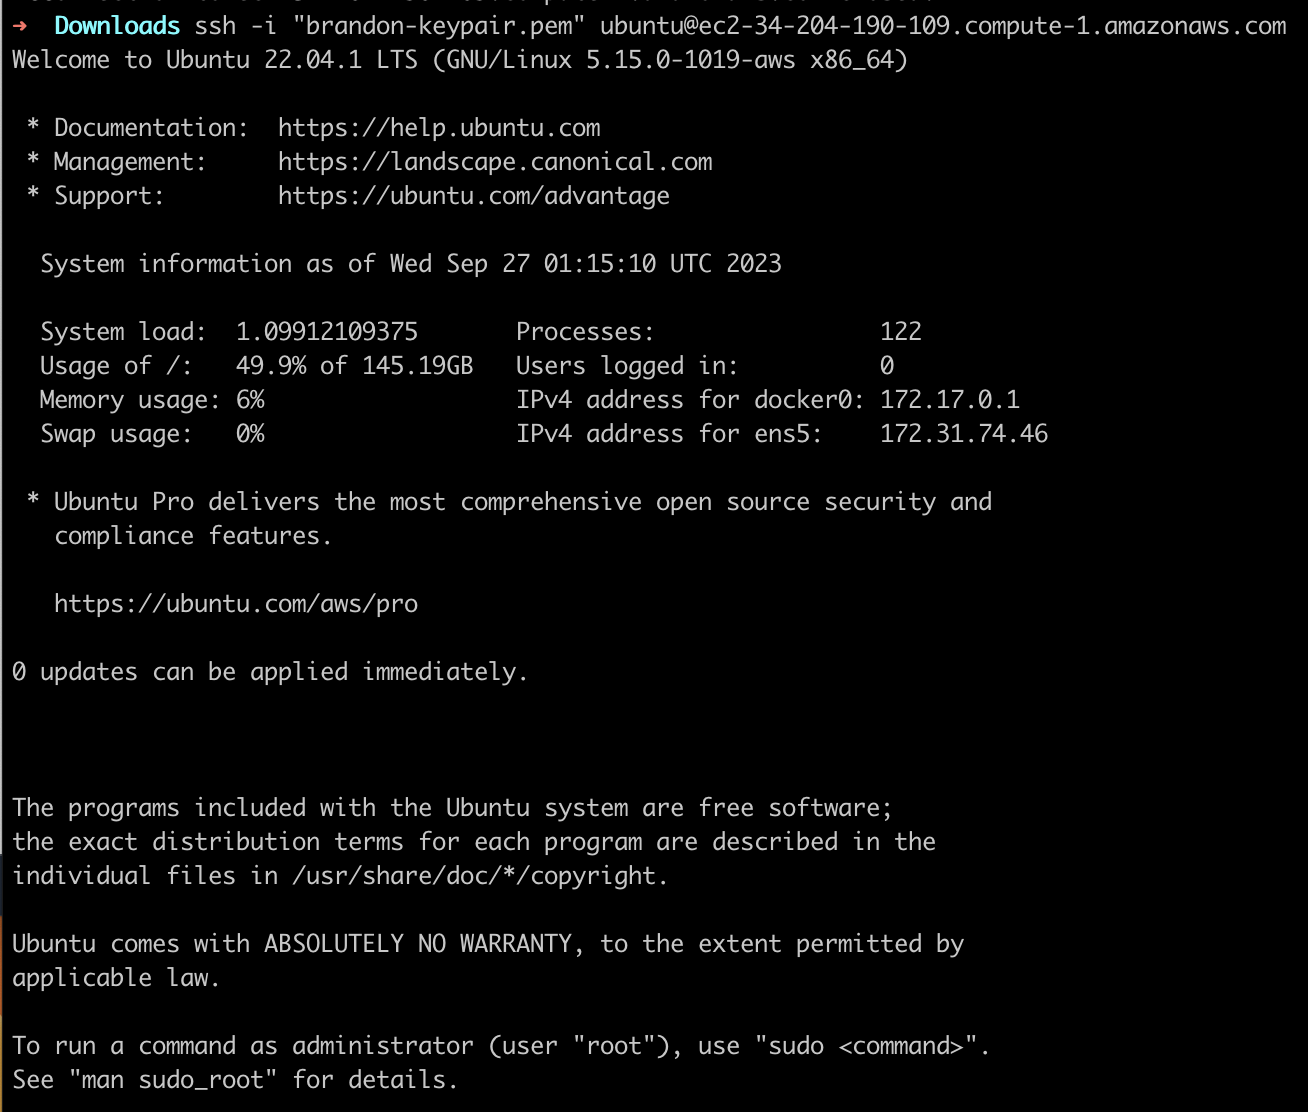This screenshot has height=1112, width=1308.
Task: Open the landscape.canonical.com management link
Action: pyautogui.click(x=495, y=162)
